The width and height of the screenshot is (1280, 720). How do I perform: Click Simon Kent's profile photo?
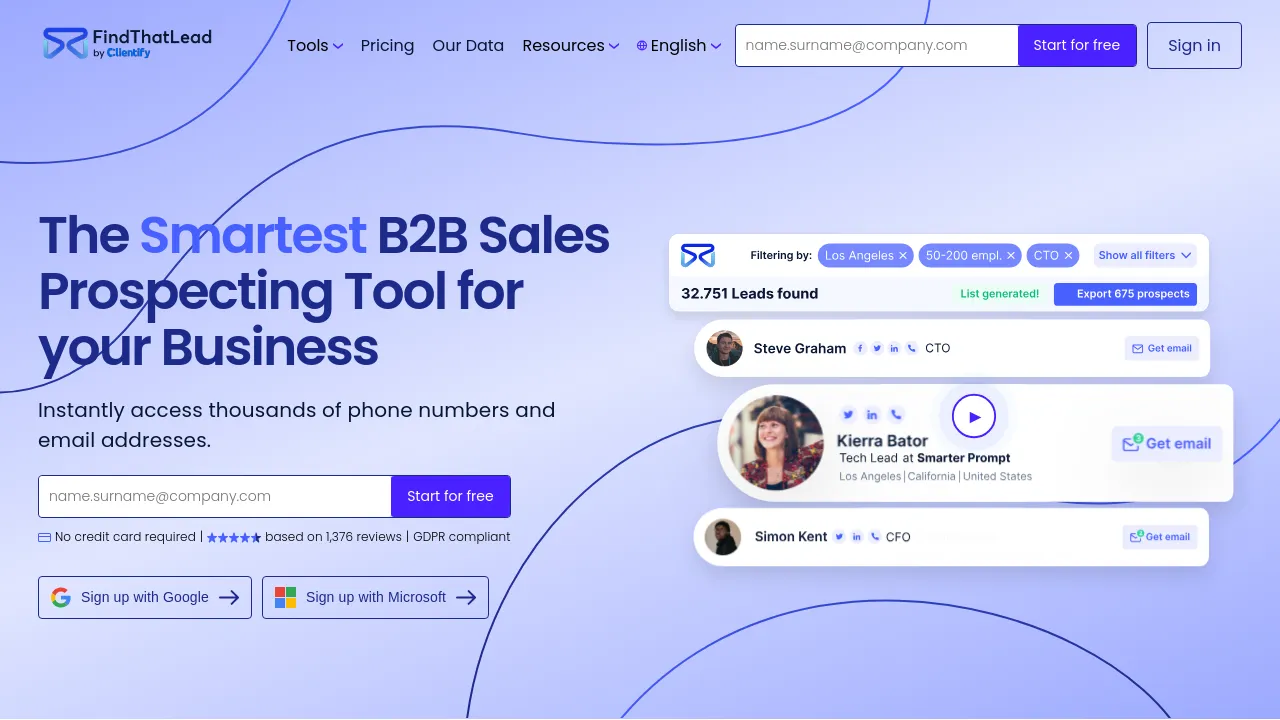point(723,537)
